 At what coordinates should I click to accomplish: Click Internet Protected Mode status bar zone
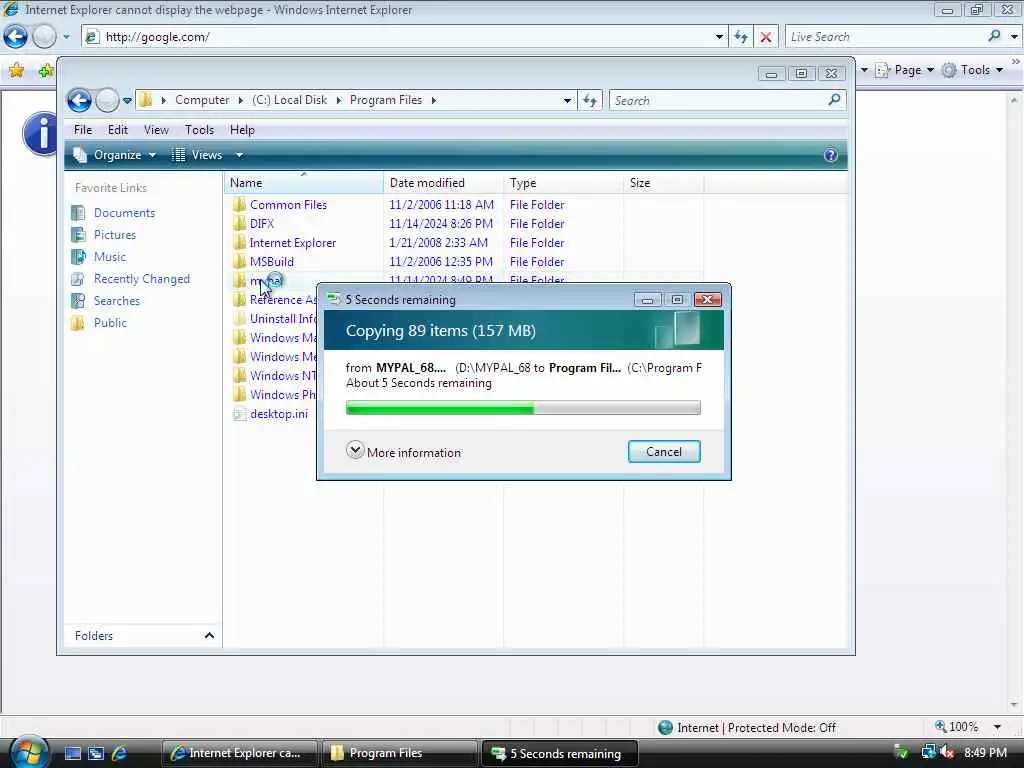point(747,727)
